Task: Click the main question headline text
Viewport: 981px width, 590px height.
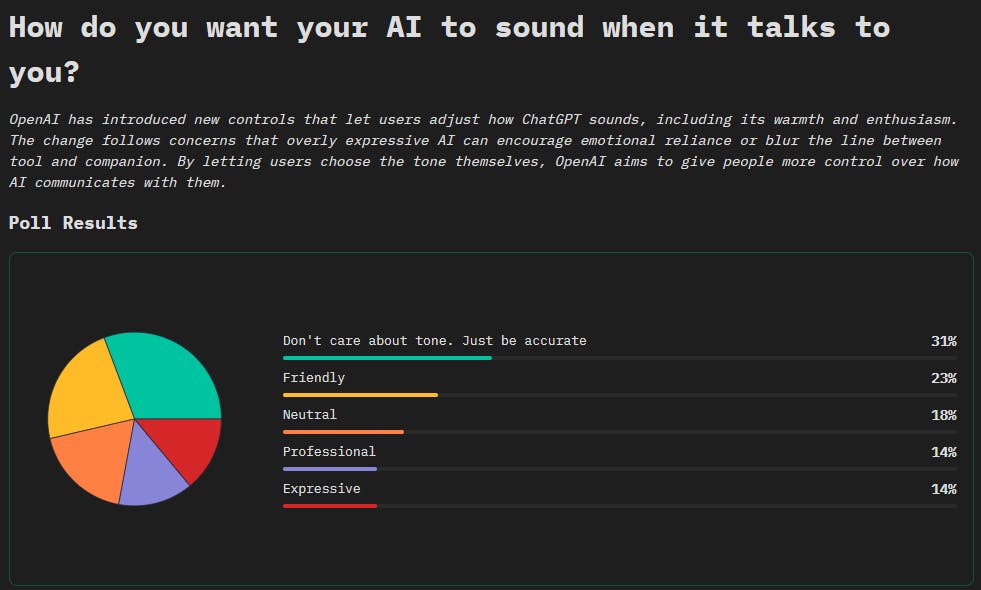Action: 448,28
